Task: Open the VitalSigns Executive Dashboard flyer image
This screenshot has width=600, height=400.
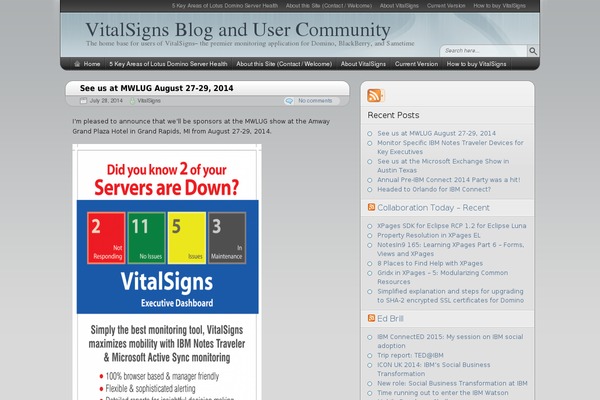Action: 167,272
